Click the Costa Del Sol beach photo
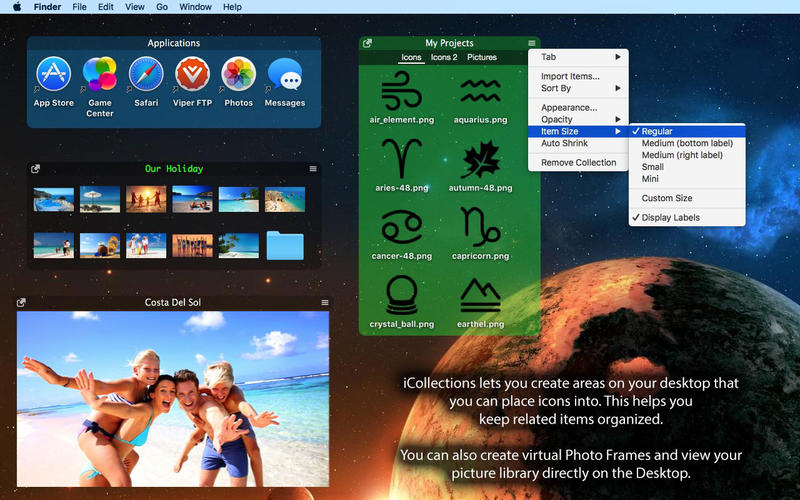Viewport: 800px width, 500px height. 173,398
